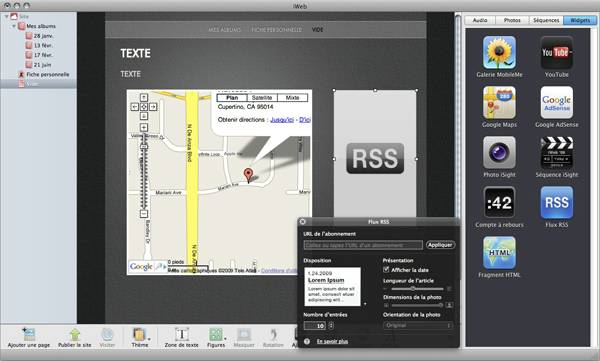Switch map to Plan view

tap(232, 98)
